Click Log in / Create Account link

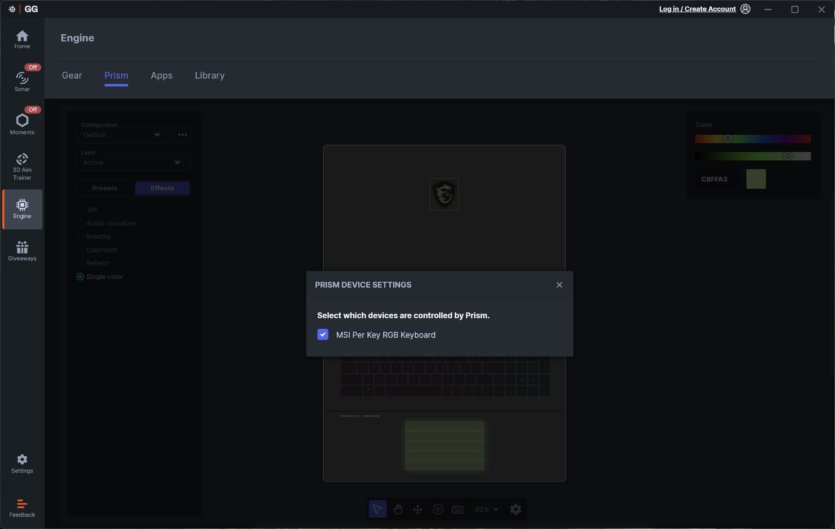pos(697,9)
